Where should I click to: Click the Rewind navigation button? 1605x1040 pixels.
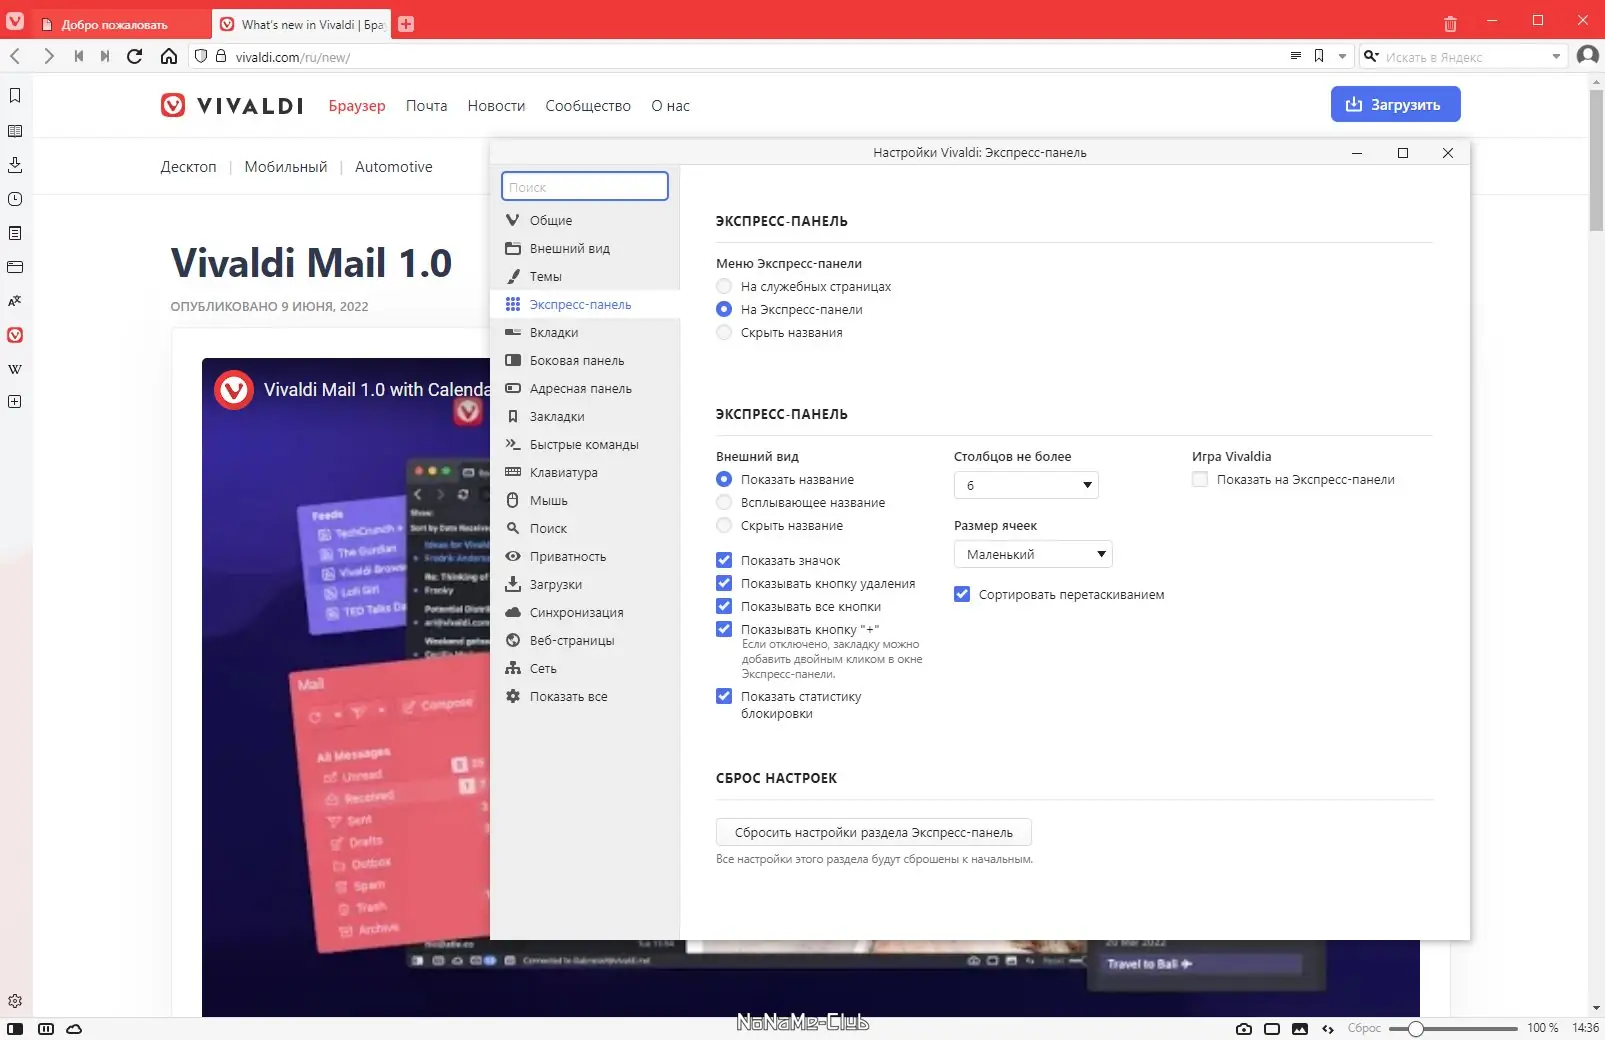pyautogui.click(x=78, y=56)
